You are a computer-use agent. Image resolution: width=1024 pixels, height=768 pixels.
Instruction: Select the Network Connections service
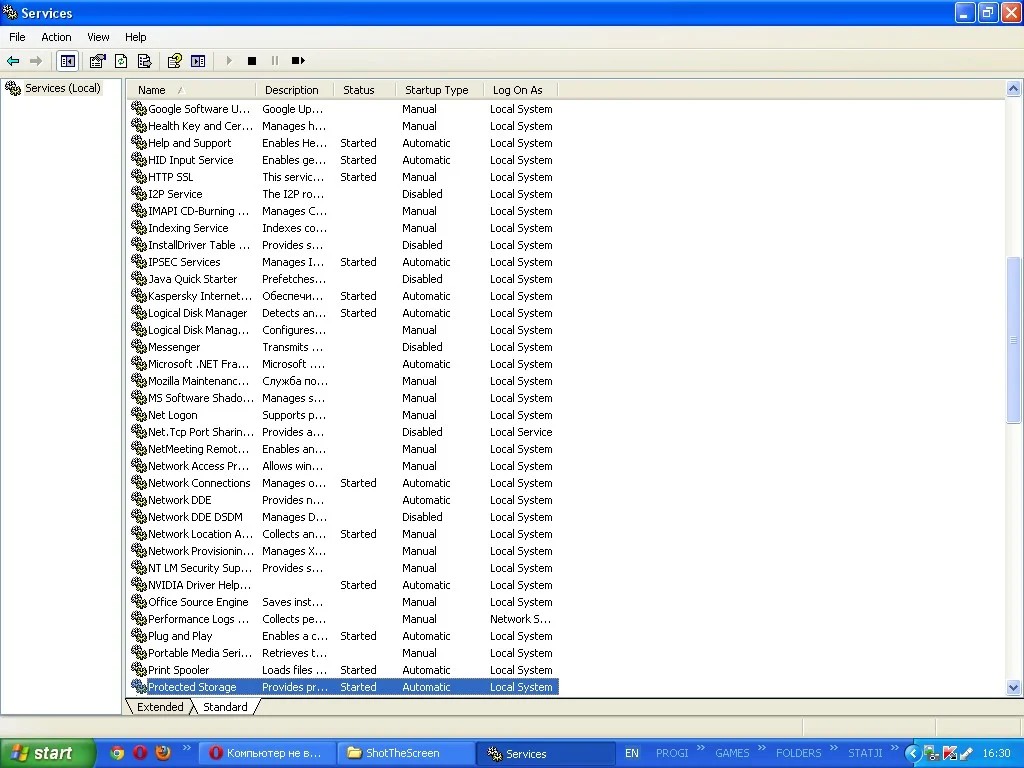pyautogui.click(x=344, y=483)
